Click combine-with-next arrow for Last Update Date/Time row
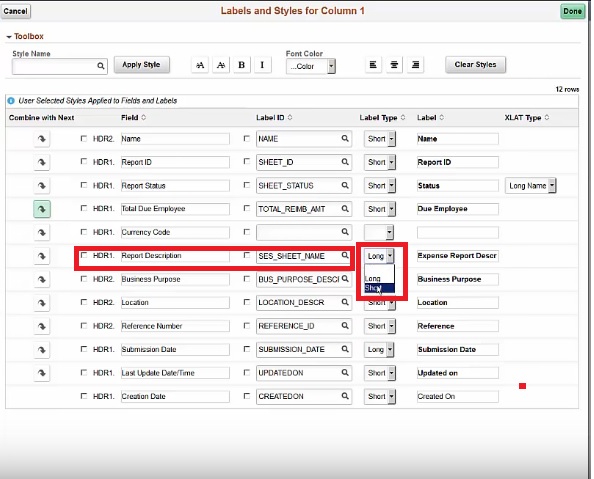 coord(42,373)
